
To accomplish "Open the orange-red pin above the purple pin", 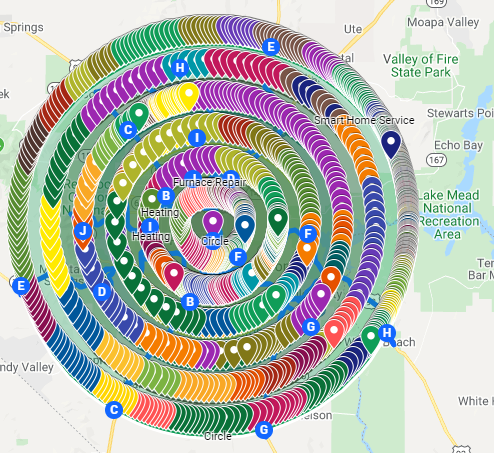I will click(x=331, y=280).
